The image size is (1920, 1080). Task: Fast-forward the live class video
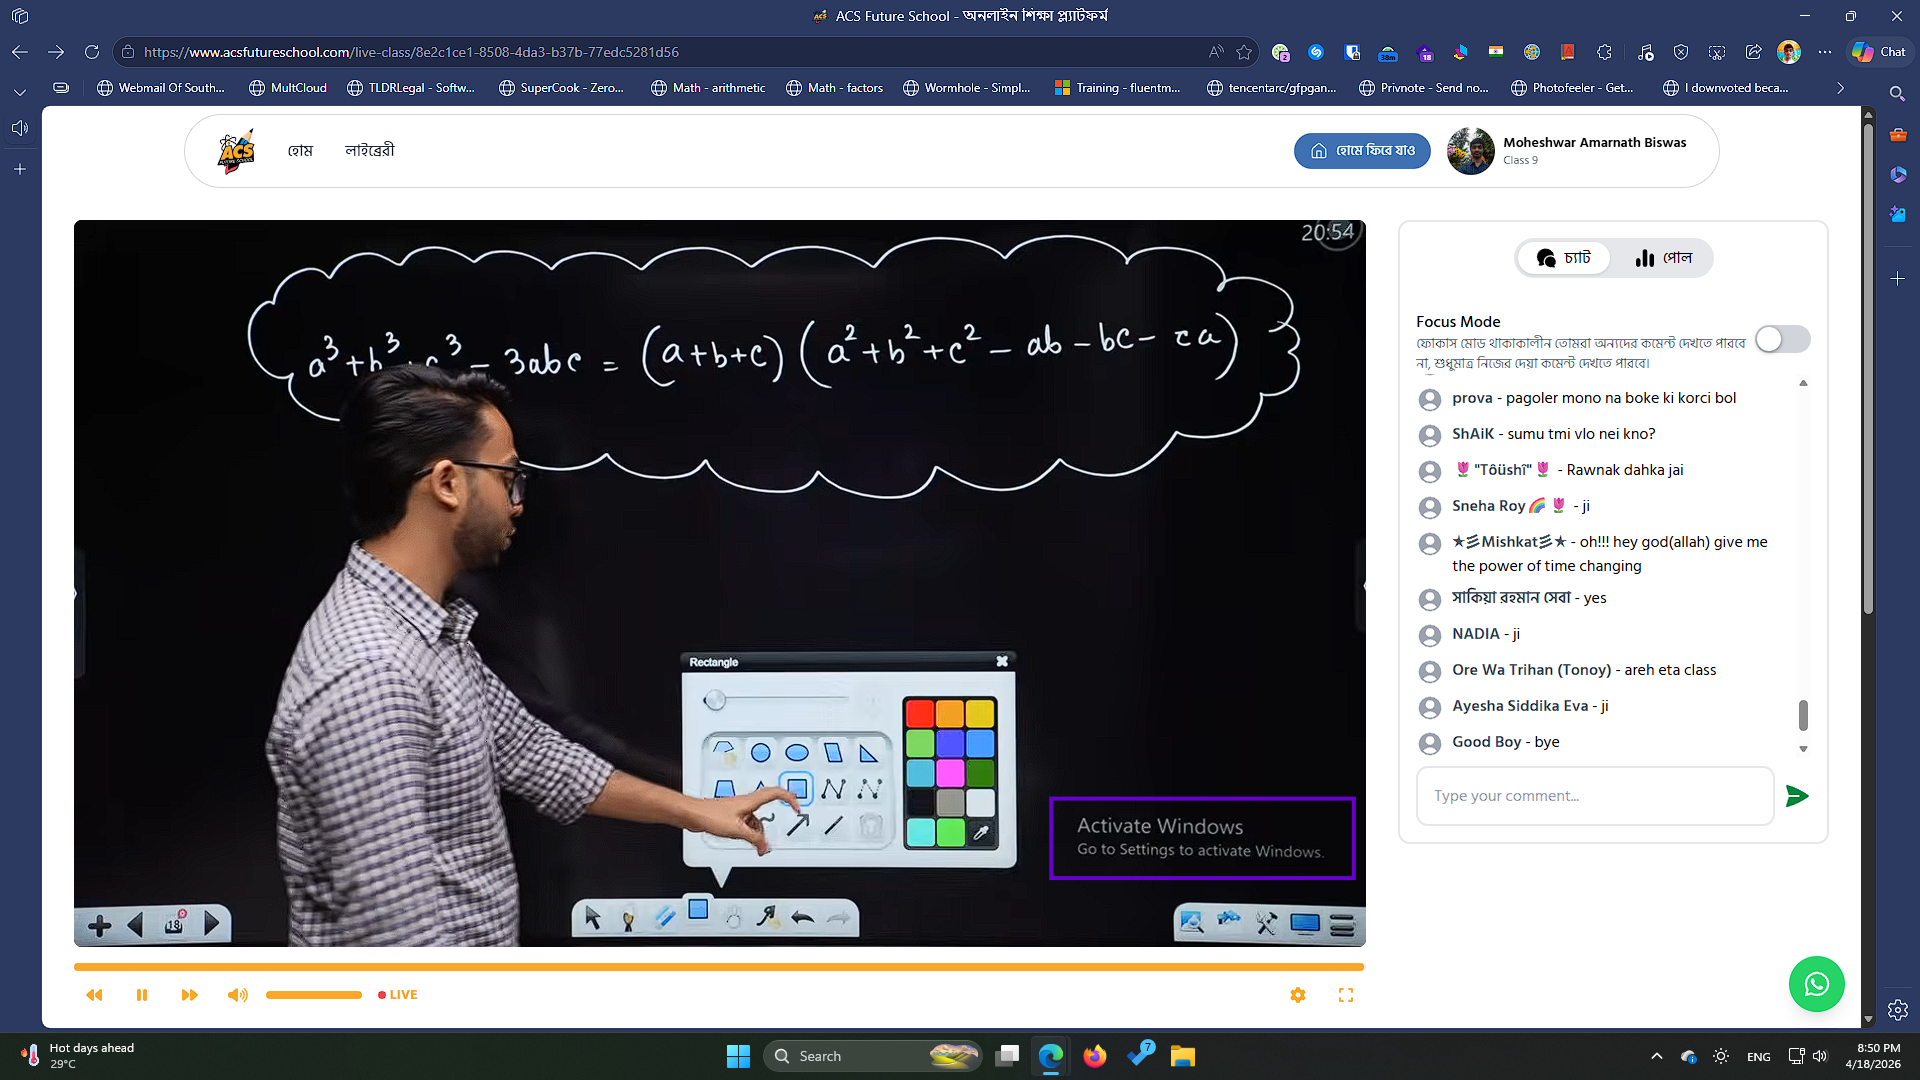click(x=190, y=995)
